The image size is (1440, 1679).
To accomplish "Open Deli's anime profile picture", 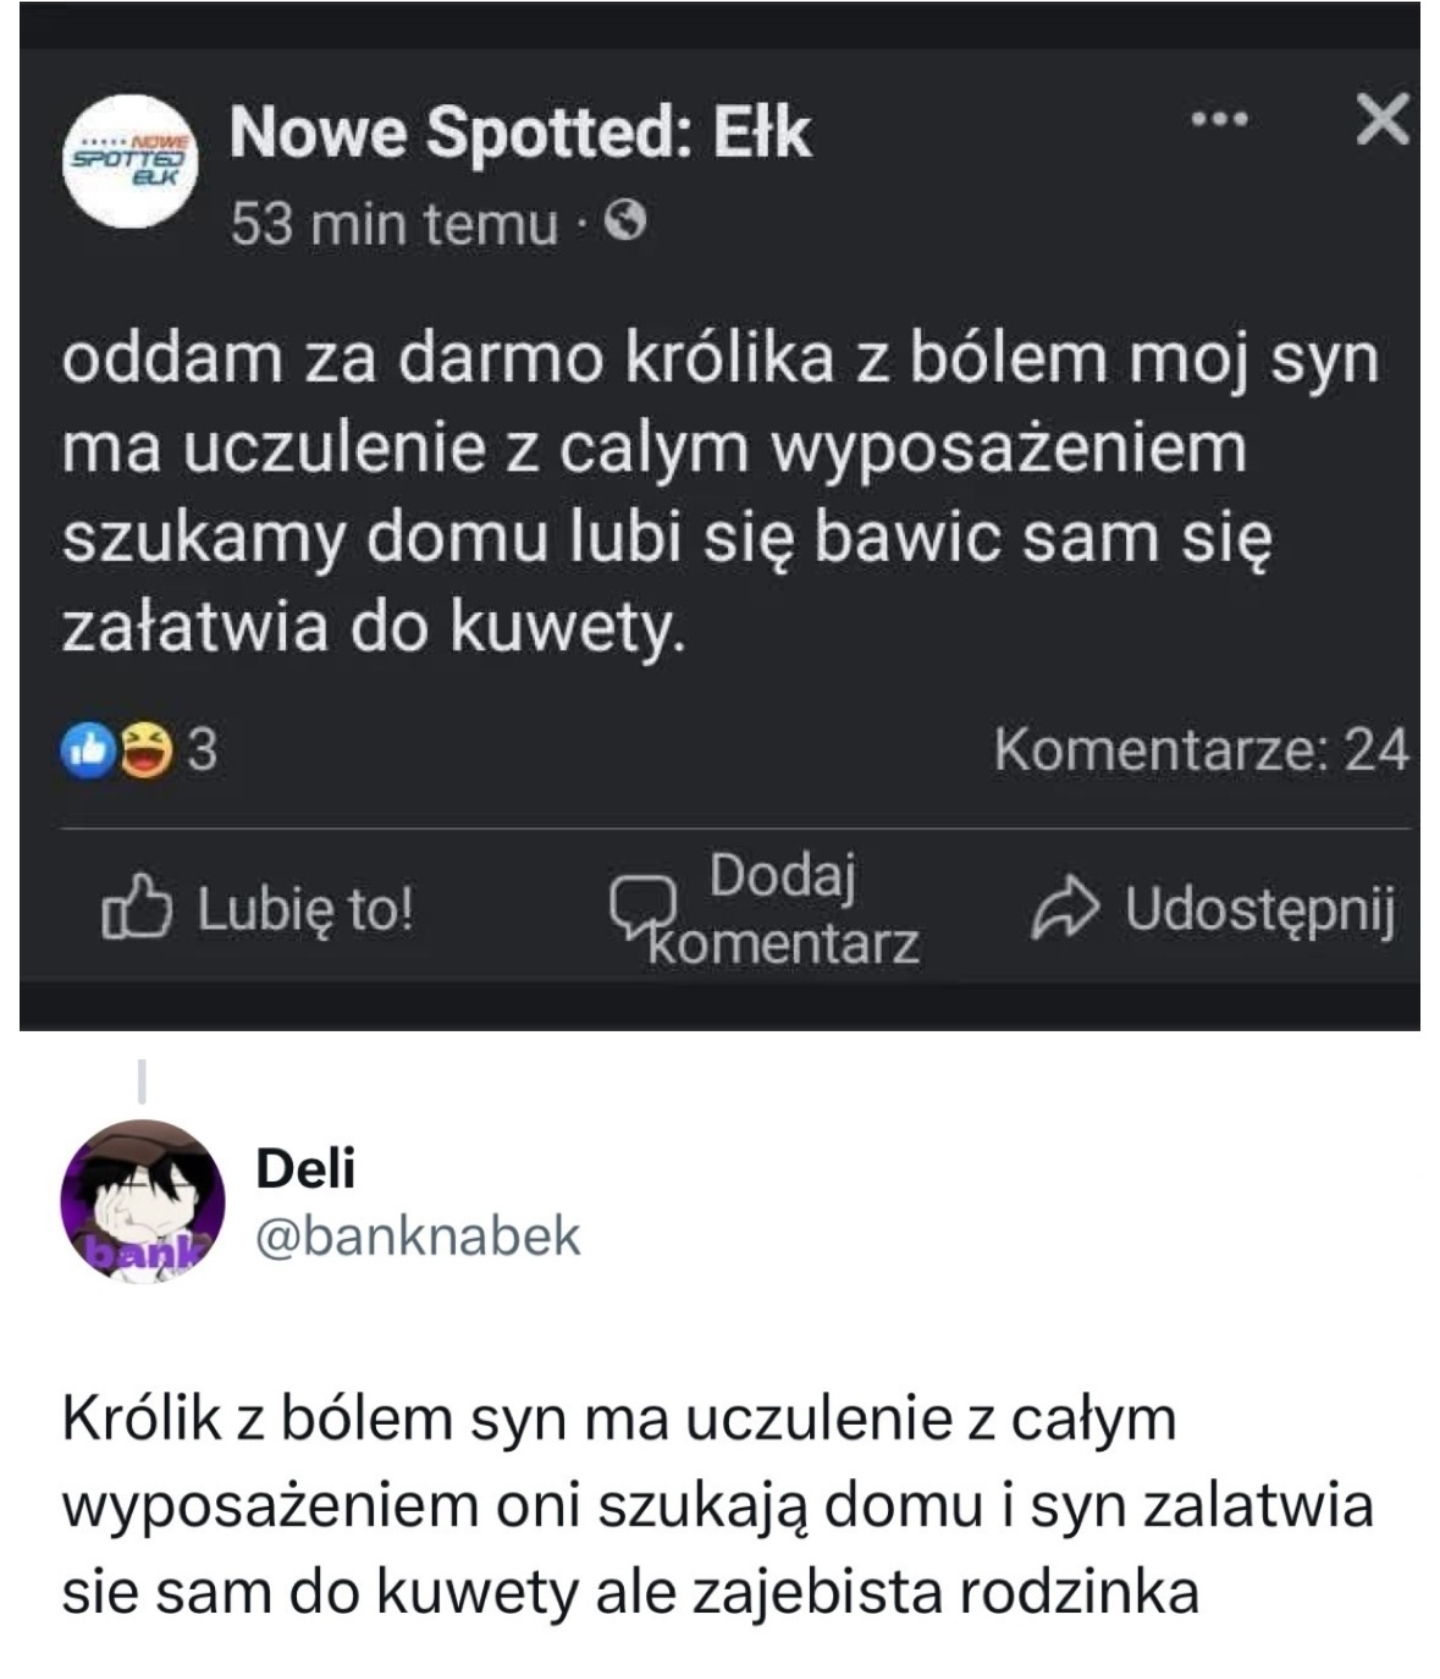I will [143, 1202].
